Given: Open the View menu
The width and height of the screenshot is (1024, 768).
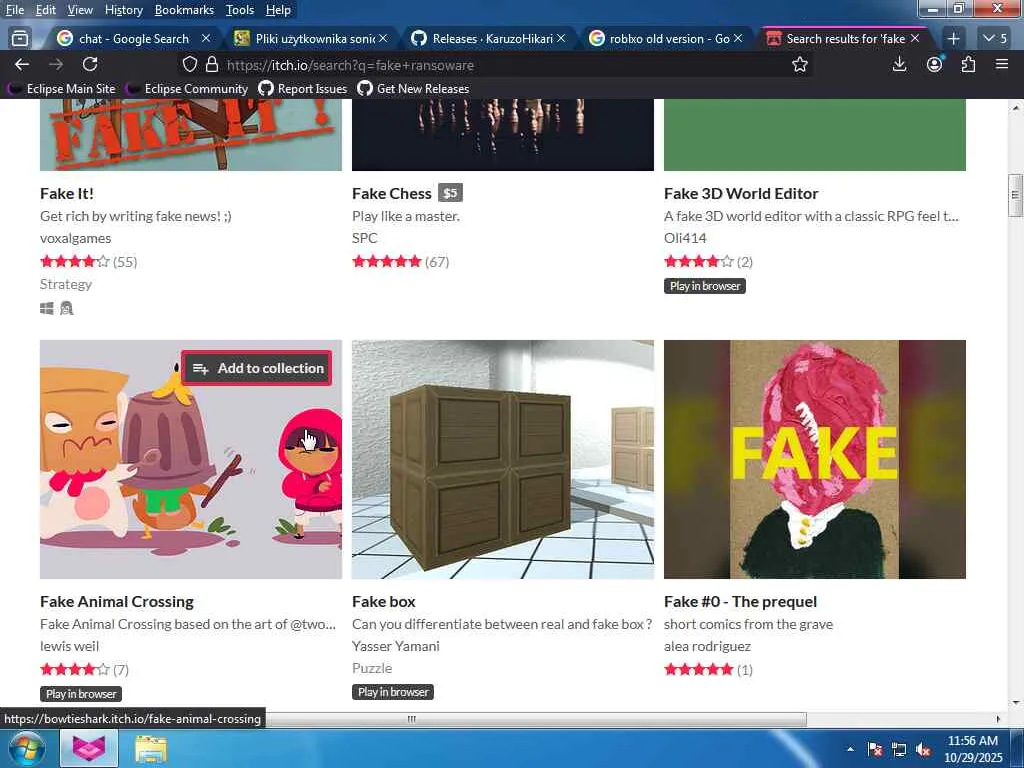Looking at the screenshot, I should click(x=80, y=10).
